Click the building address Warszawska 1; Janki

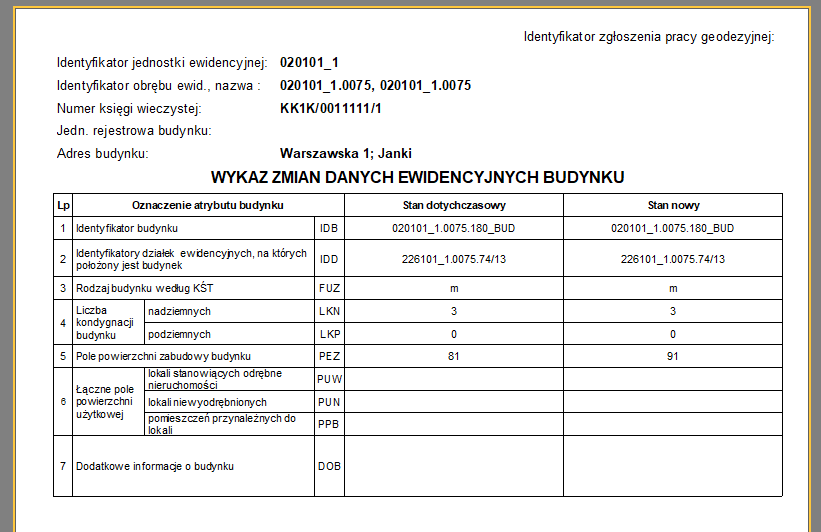pos(346,153)
